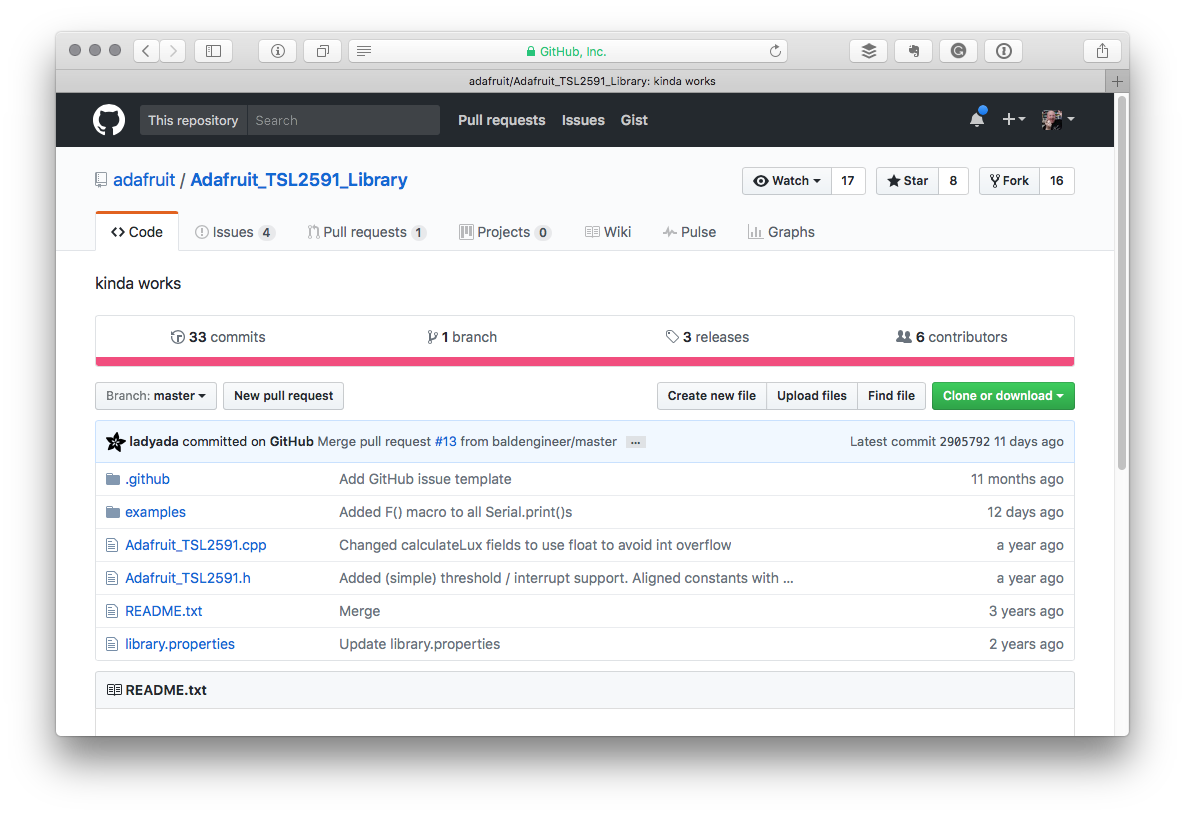Switch to the Issues tab with 4

234,232
